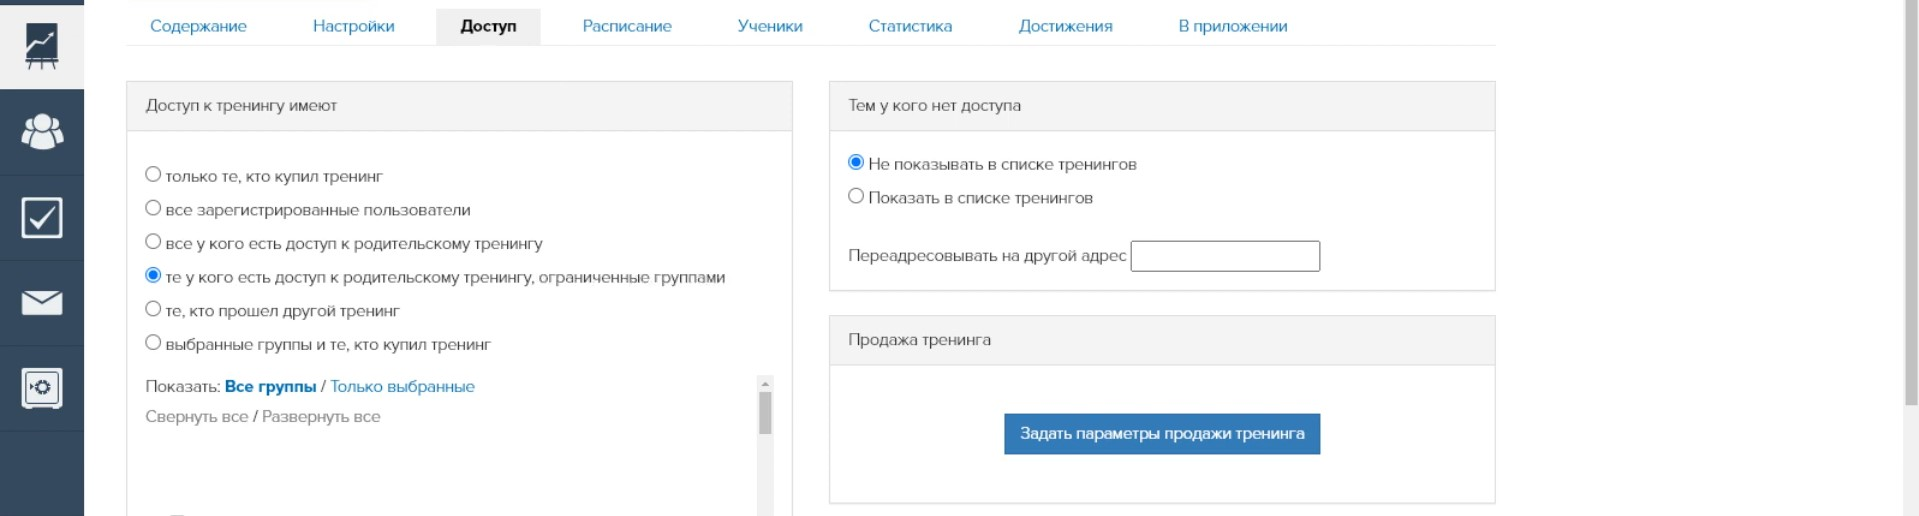1919x516 pixels.
Task: Click the 'Только выбранные' filter link
Action: tap(402, 386)
